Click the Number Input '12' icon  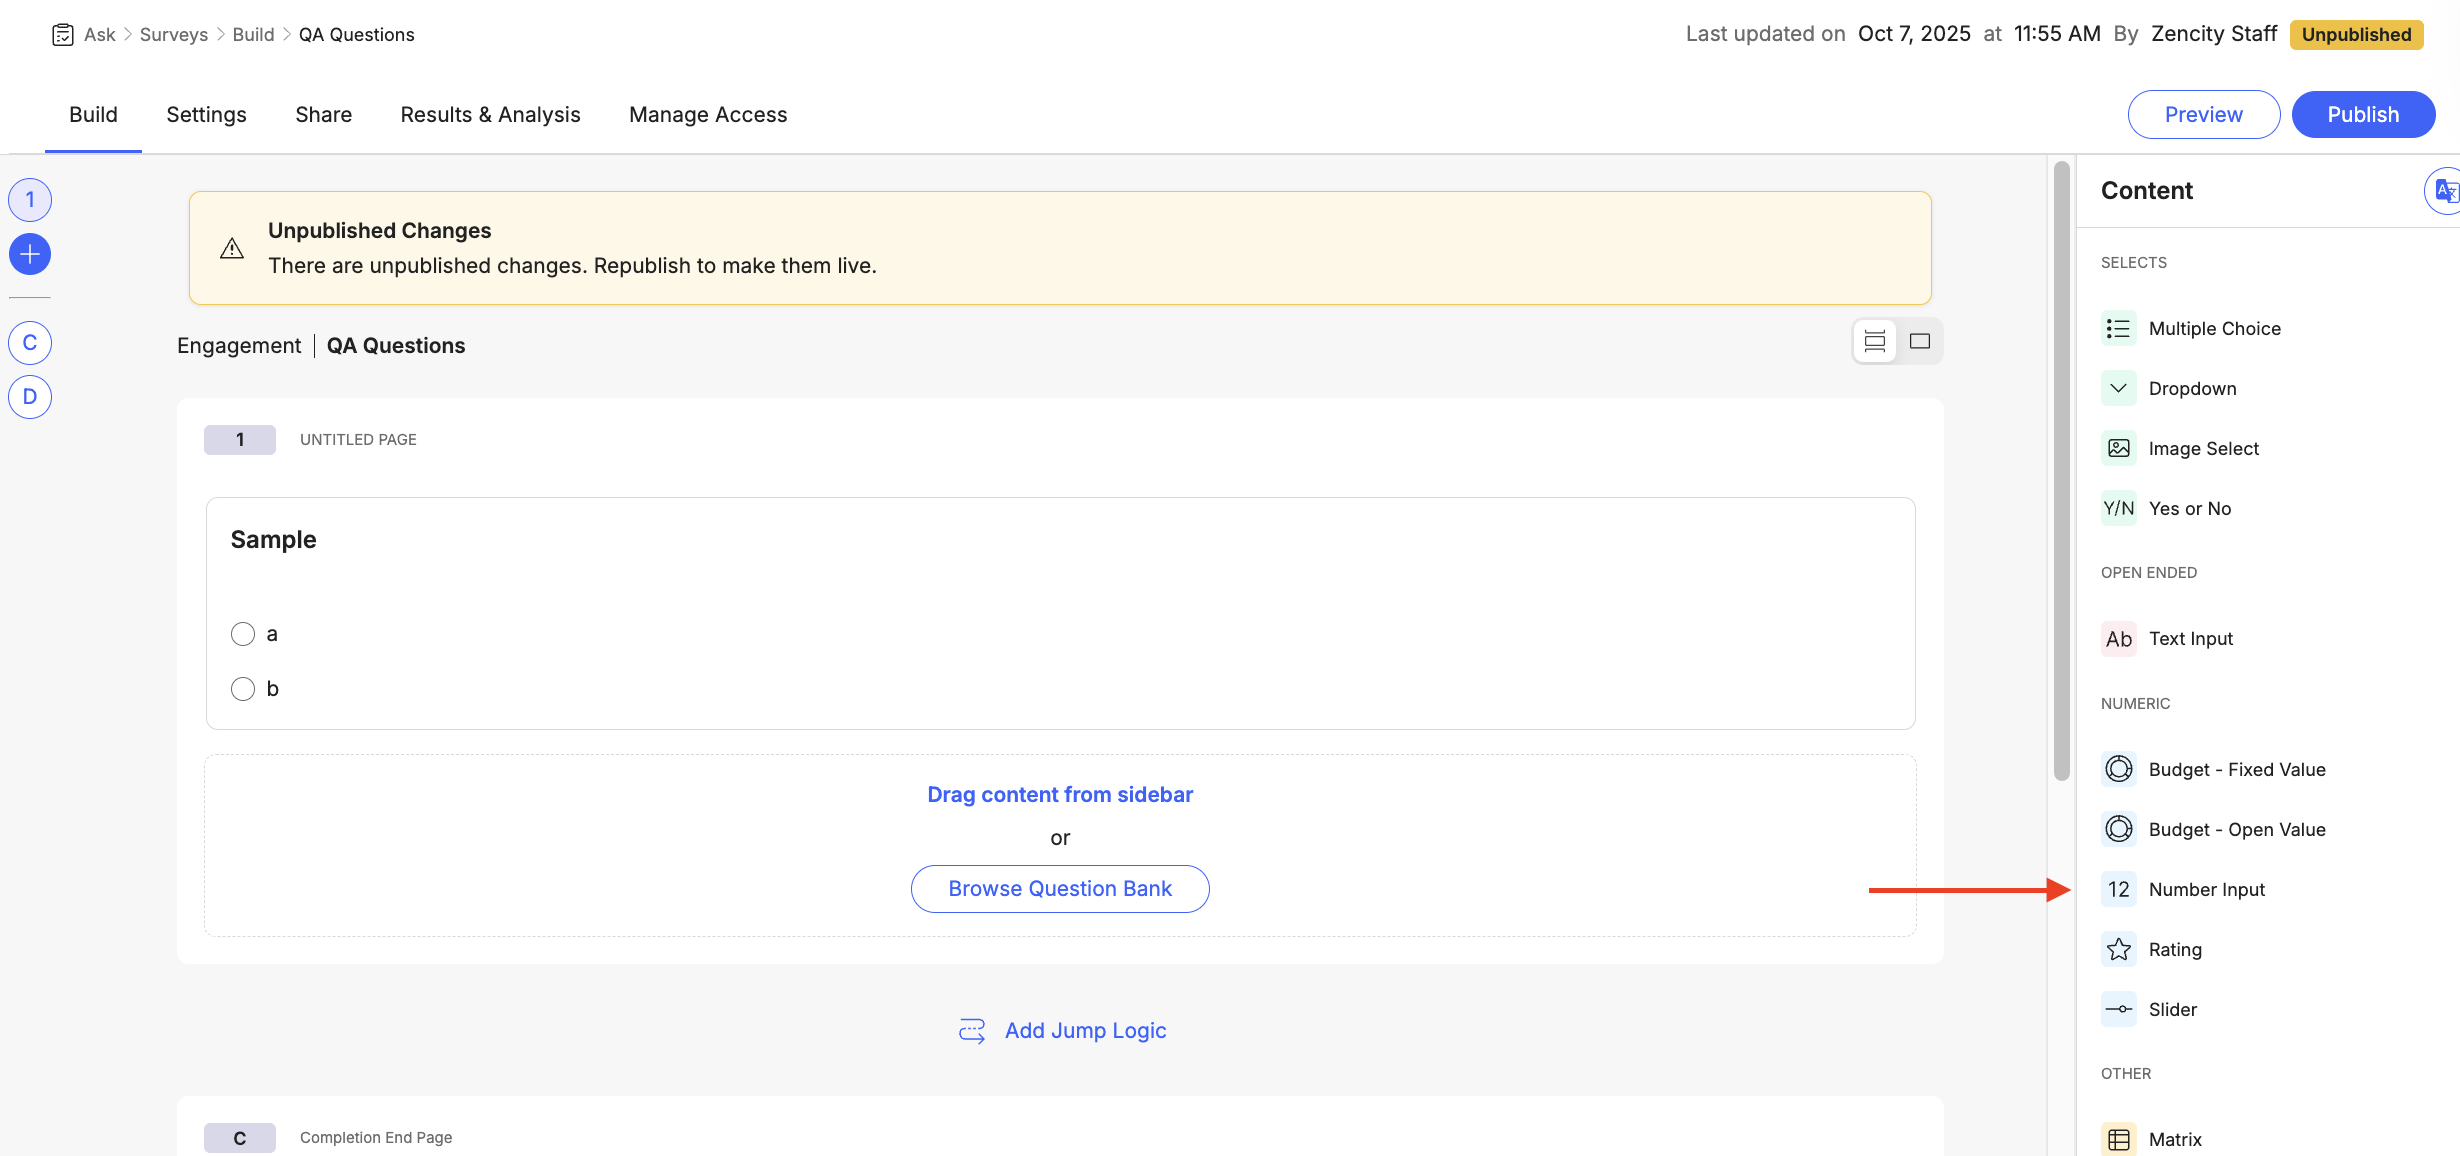point(2119,889)
